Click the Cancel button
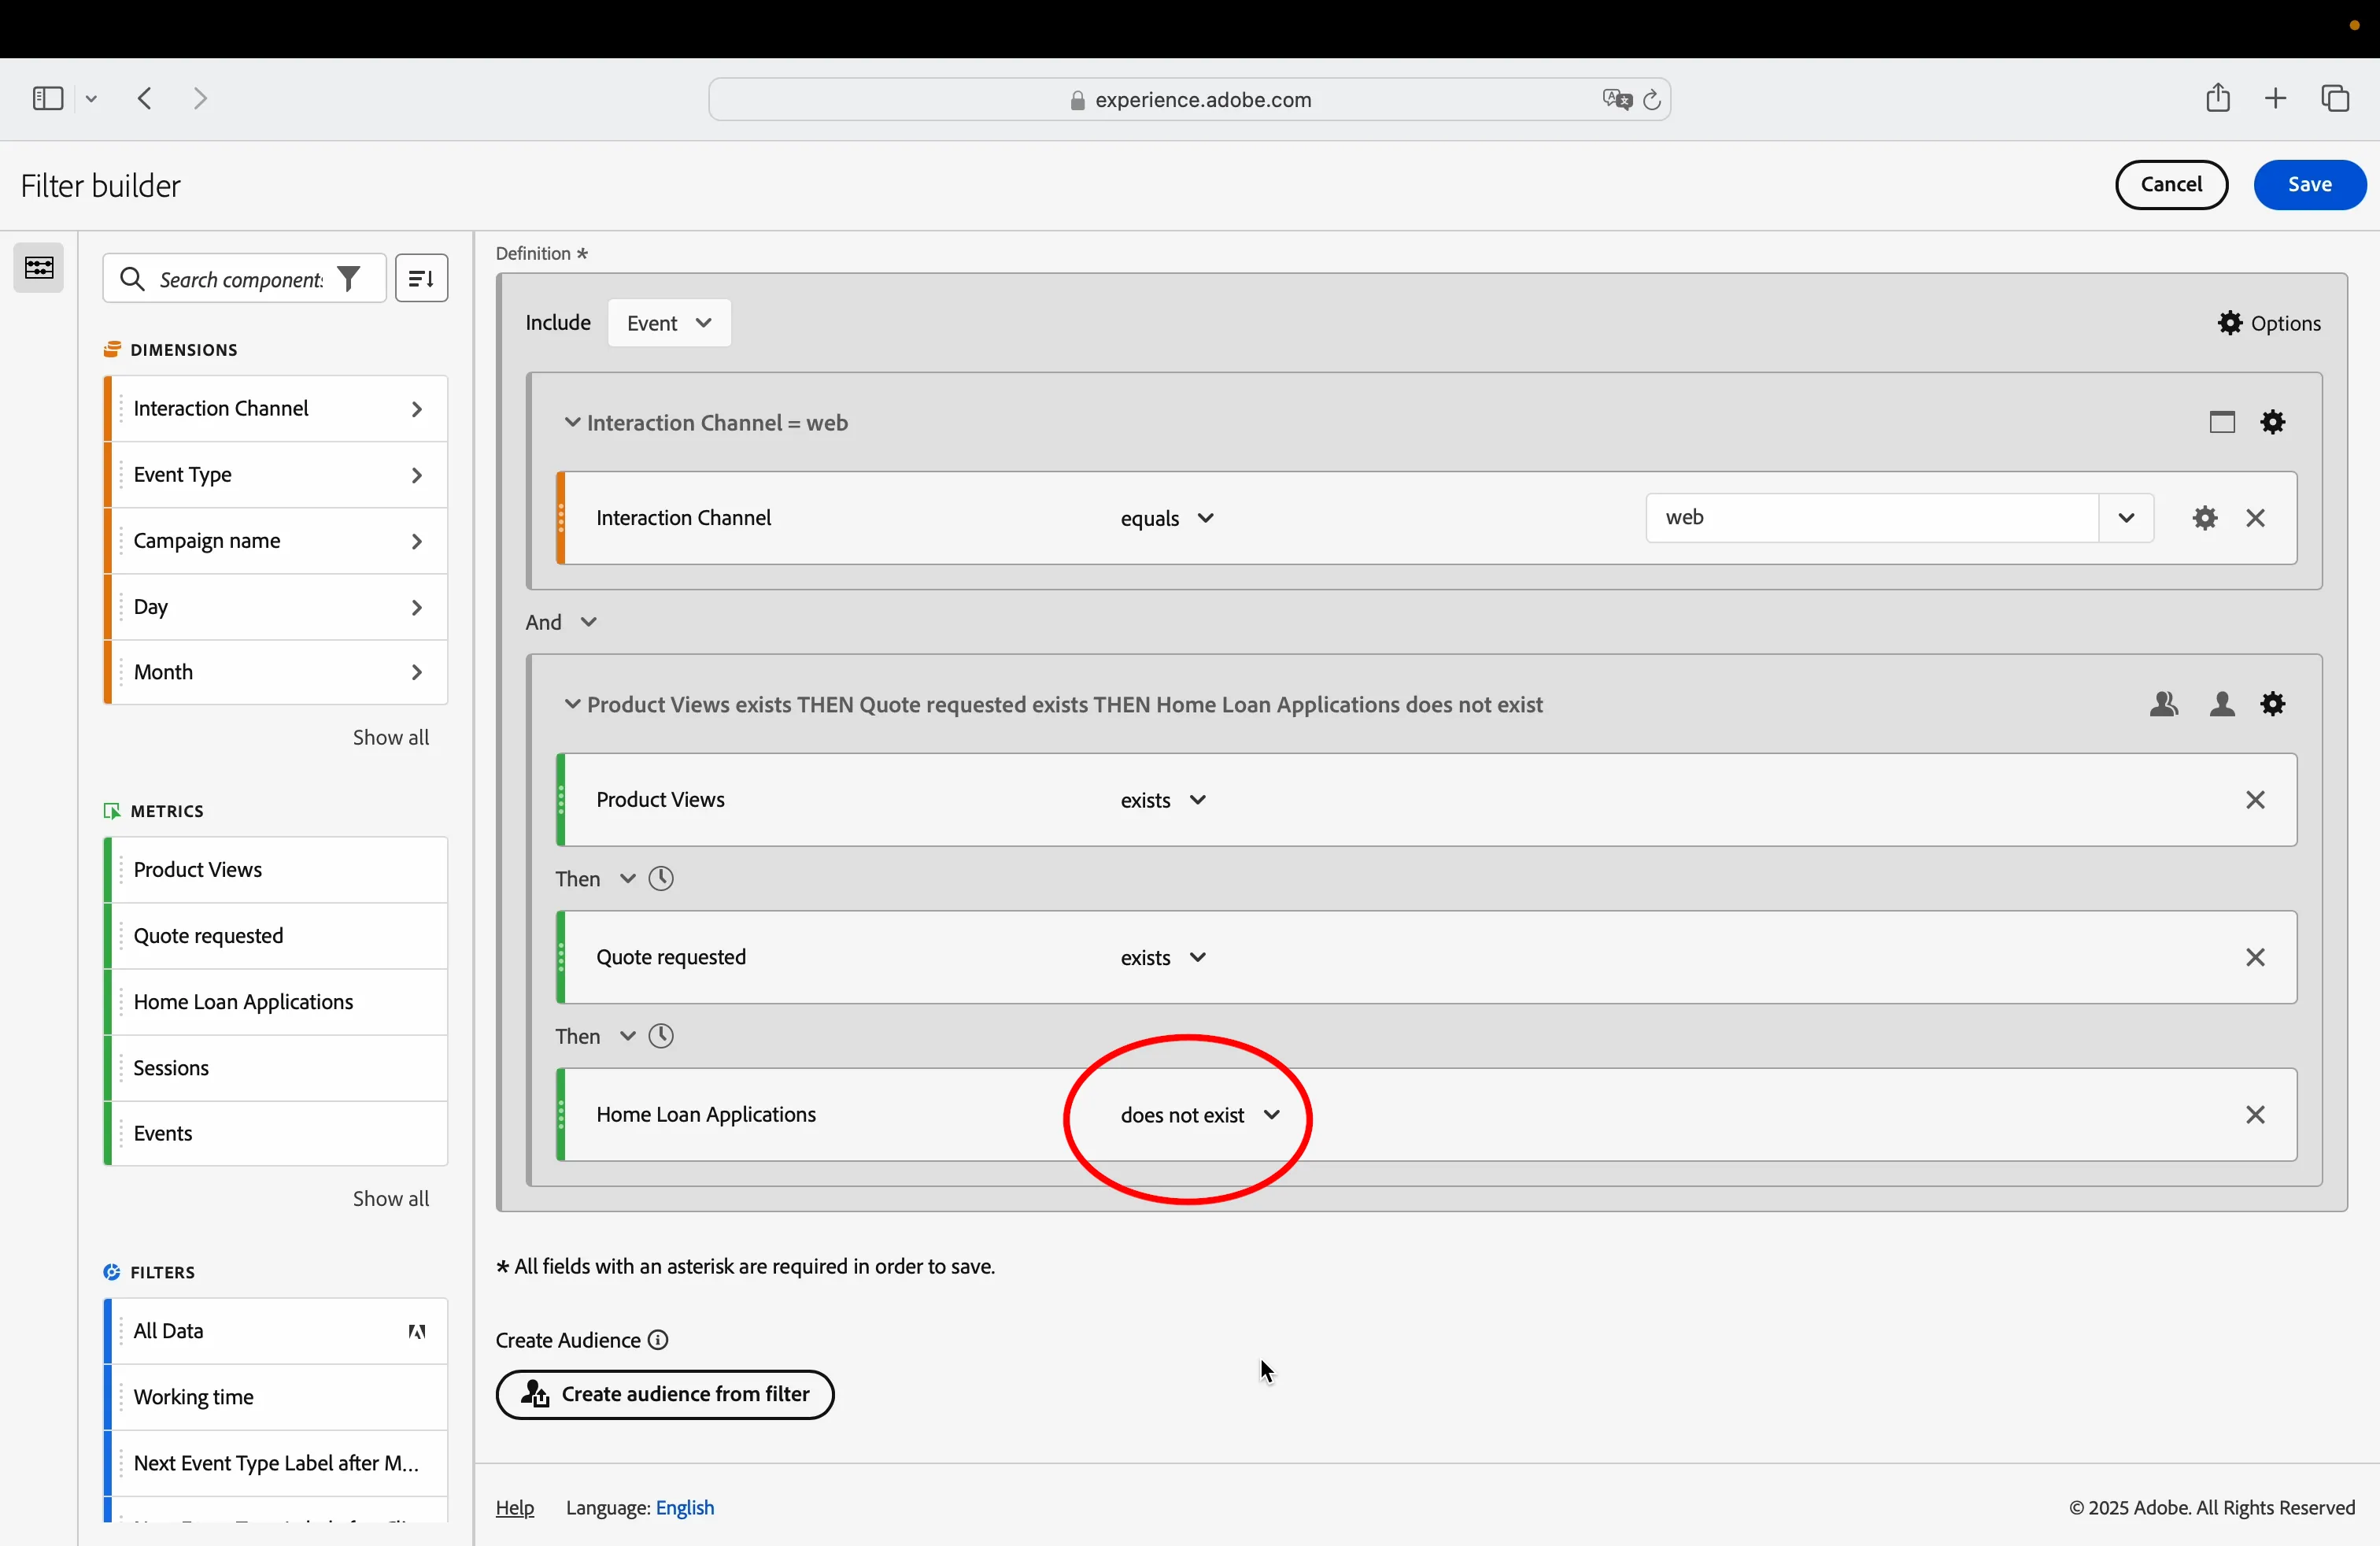This screenshot has height=1546, width=2380. click(x=2171, y=184)
